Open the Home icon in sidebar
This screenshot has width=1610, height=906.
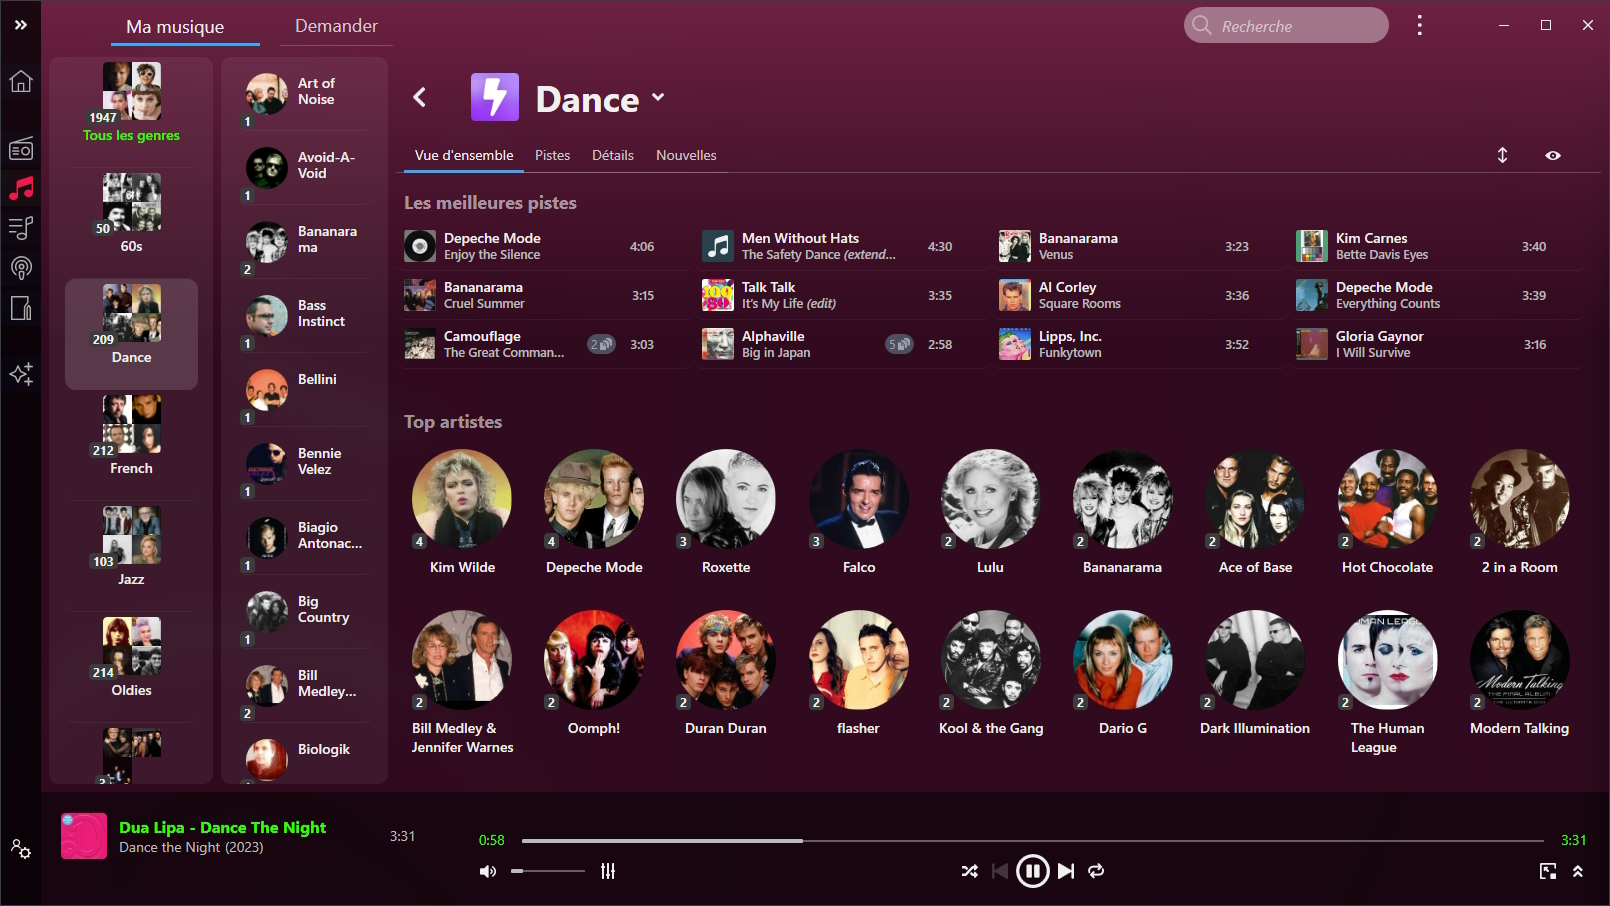pos(21,82)
